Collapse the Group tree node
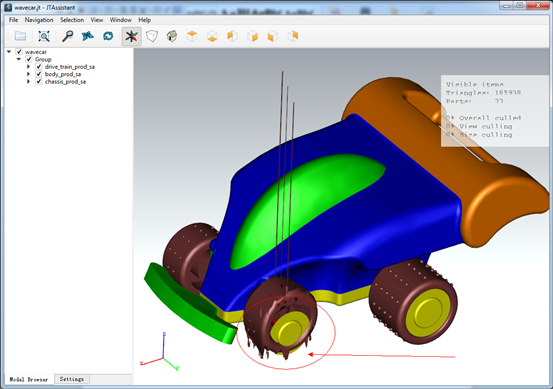Viewport: 553px width, 389px height. pos(19,59)
